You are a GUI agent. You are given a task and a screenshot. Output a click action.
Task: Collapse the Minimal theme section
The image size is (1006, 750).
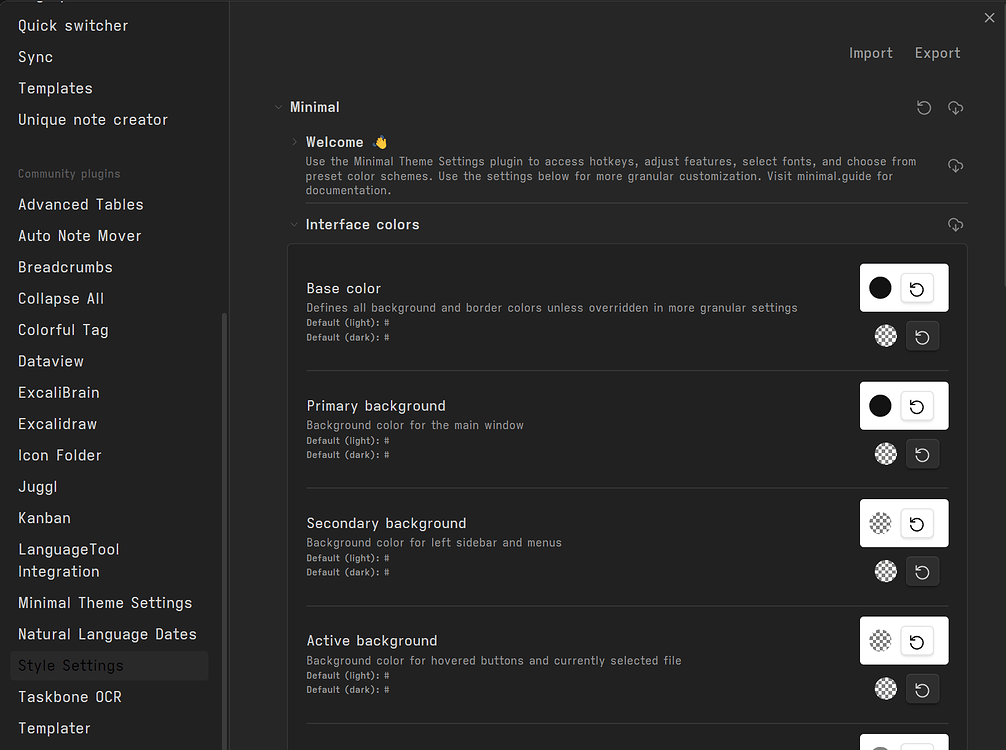(x=279, y=107)
